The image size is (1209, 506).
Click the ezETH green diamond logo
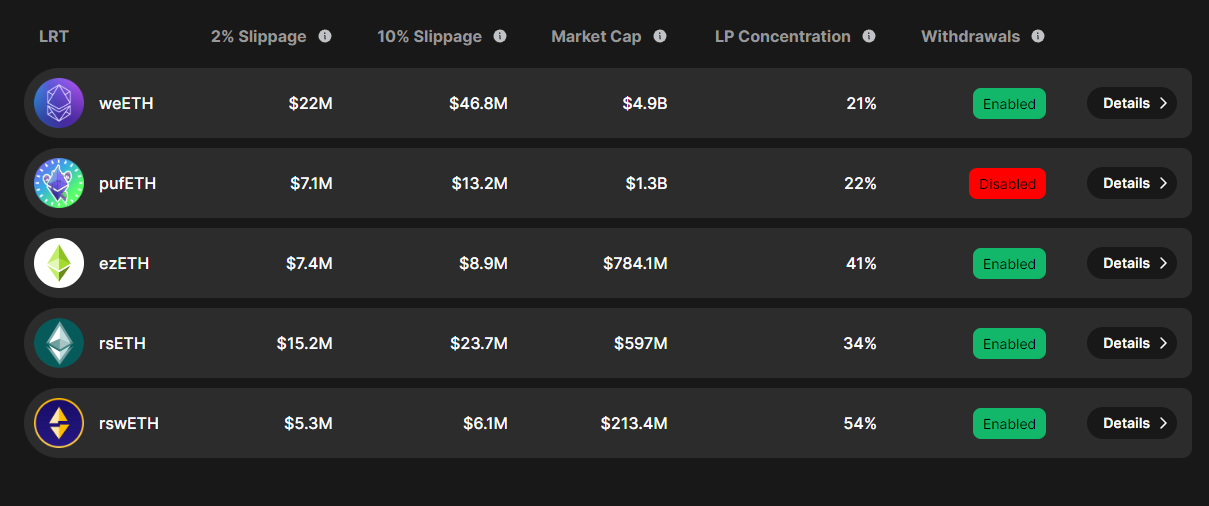[59, 263]
